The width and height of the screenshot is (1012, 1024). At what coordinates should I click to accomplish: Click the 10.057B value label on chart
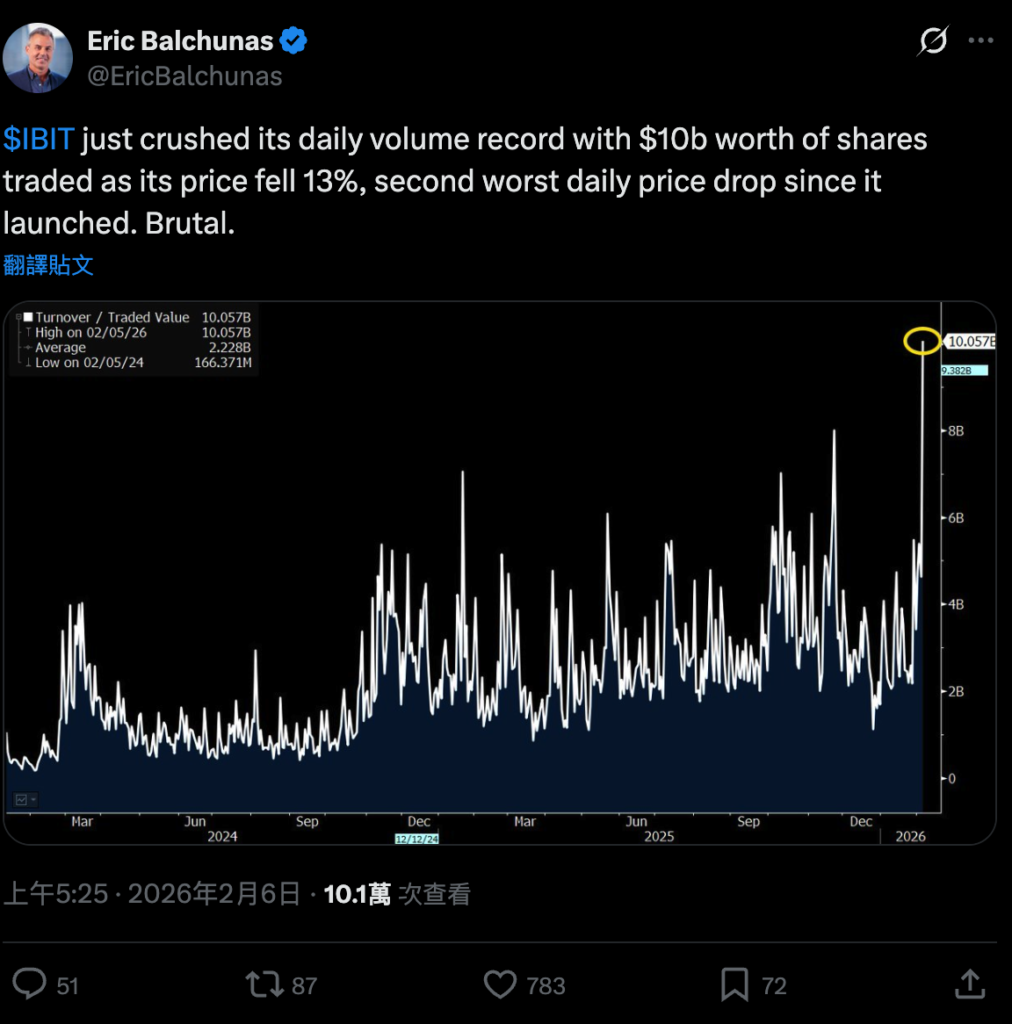(x=970, y=341)
